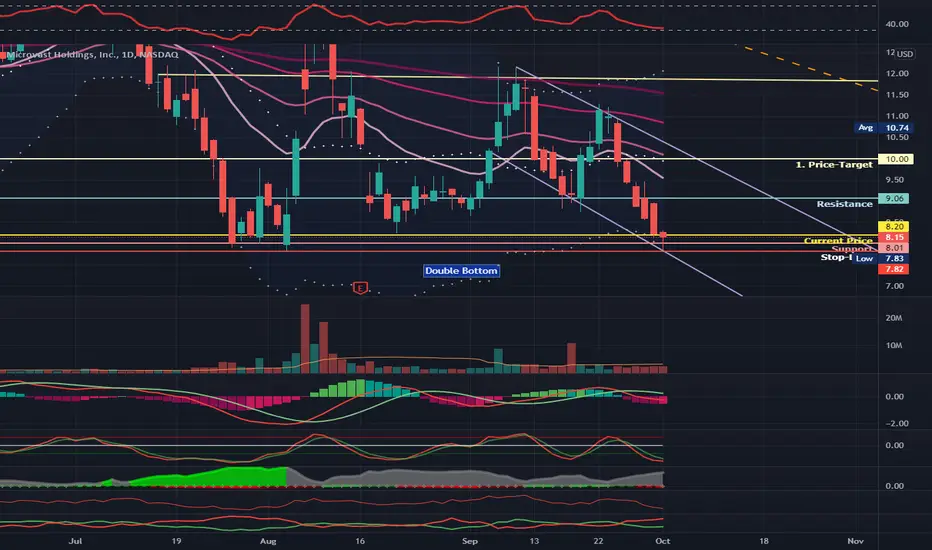
Task: Open the USD currency selector
Action: (x=905, y=54)
